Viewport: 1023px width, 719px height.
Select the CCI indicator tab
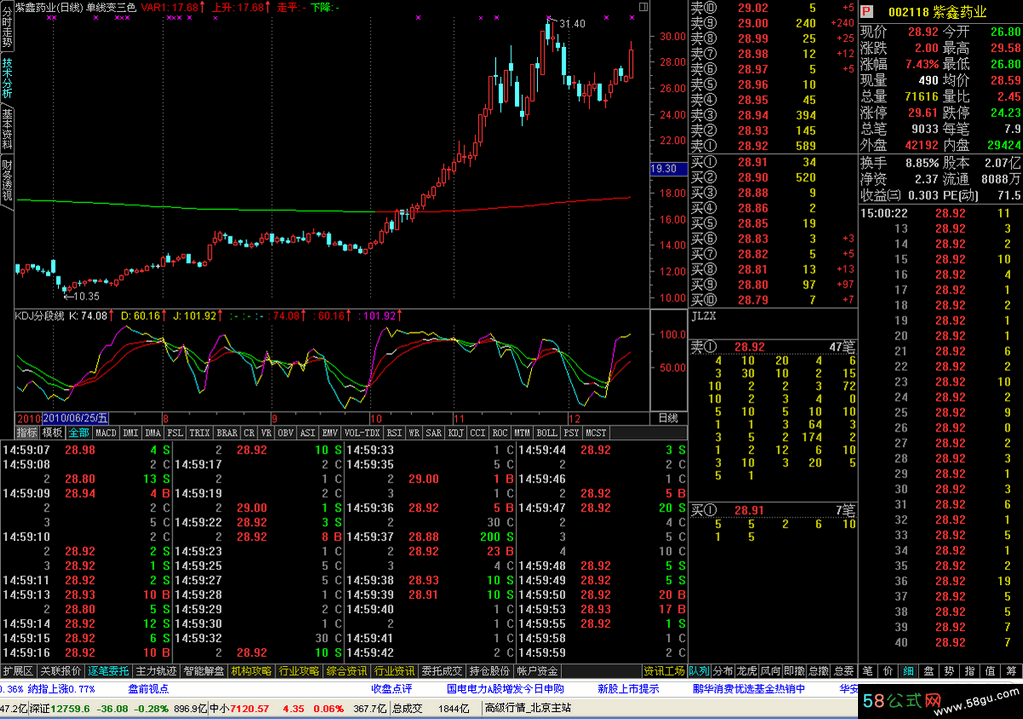coord(478,433)
